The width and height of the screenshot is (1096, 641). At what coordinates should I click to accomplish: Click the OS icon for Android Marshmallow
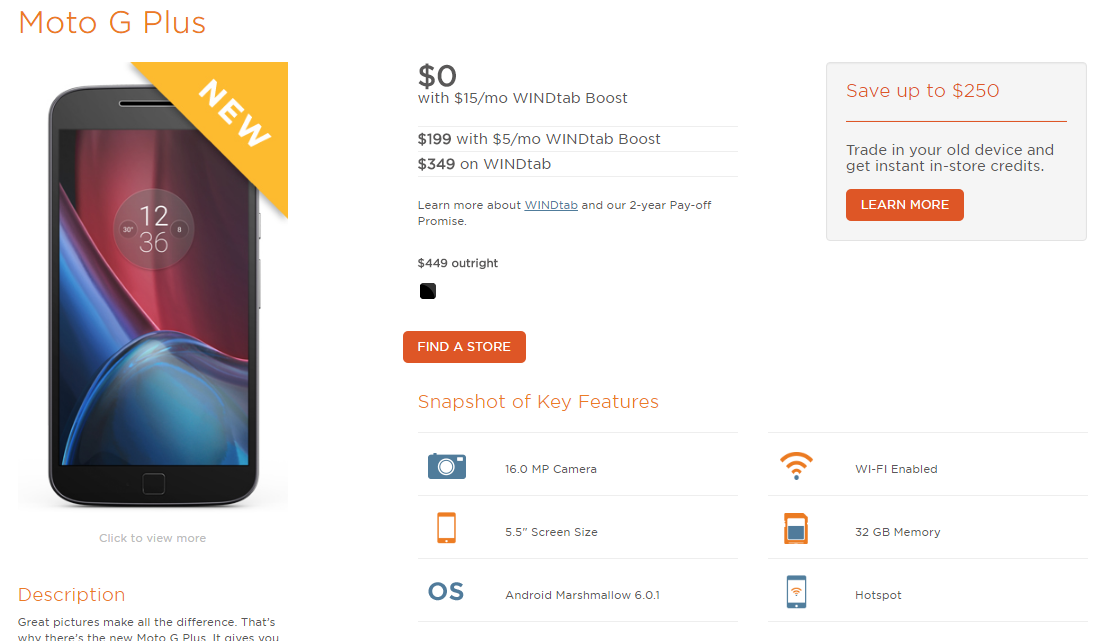pyautogui.click(x=446, y=592)
